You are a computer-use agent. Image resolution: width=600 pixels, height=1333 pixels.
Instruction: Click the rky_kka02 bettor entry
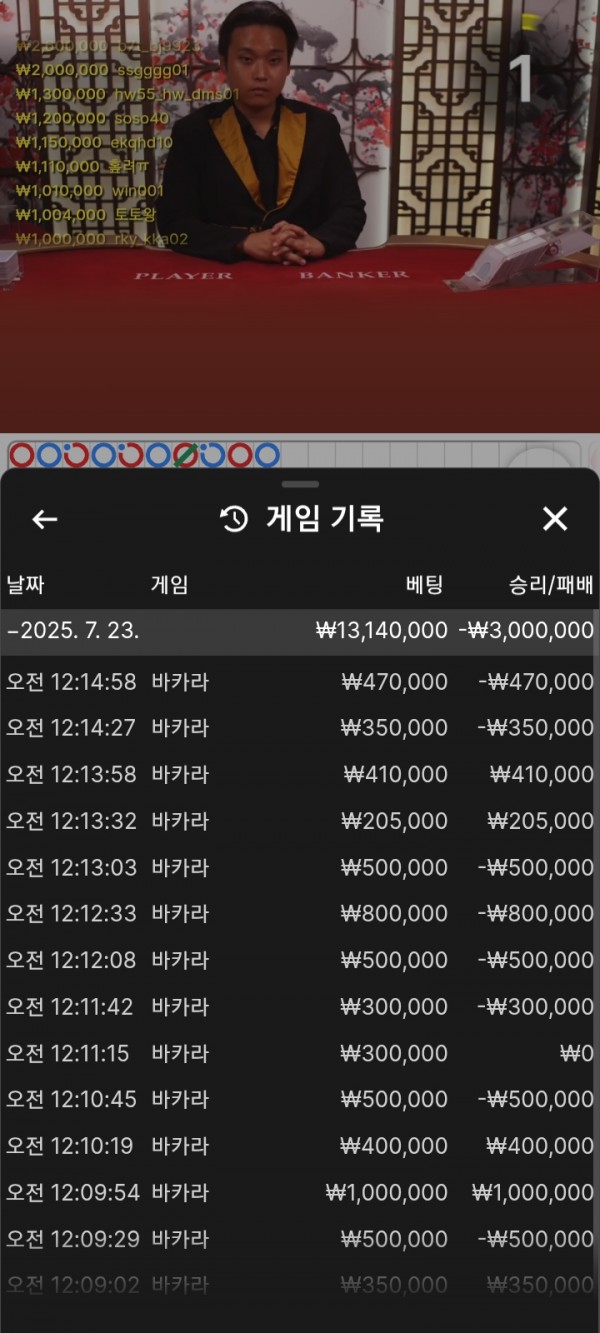[102, 239]
